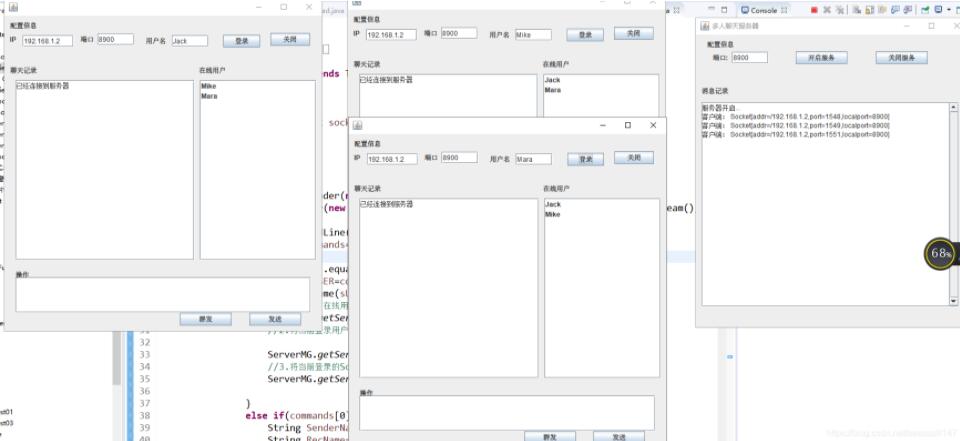Click the message input box in Mara's window
The width and height of the screenshot is (960, 441).
pyautogui.click(x=507, y=412)
